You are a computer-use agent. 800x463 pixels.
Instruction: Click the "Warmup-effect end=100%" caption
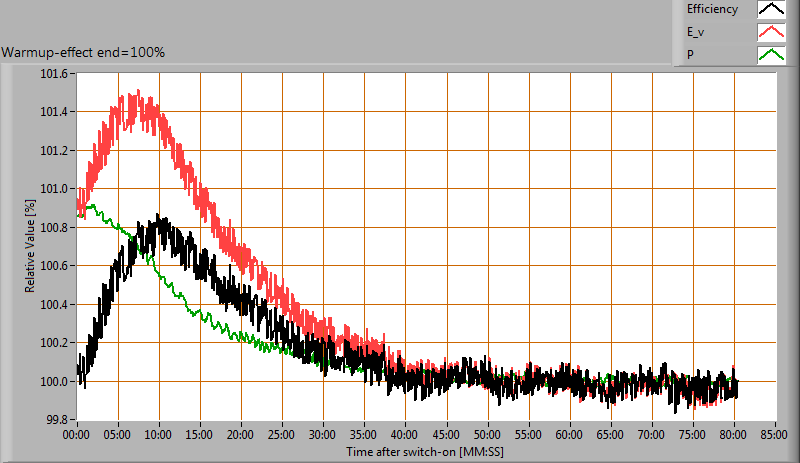pos(83,52)
